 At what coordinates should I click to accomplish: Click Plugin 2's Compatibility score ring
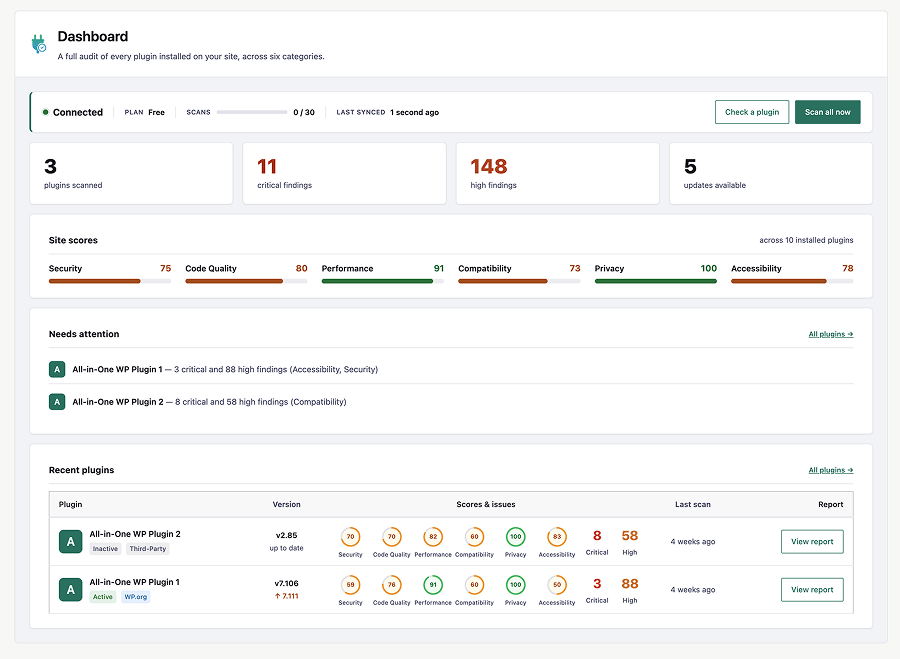click(x=474, y=537)
